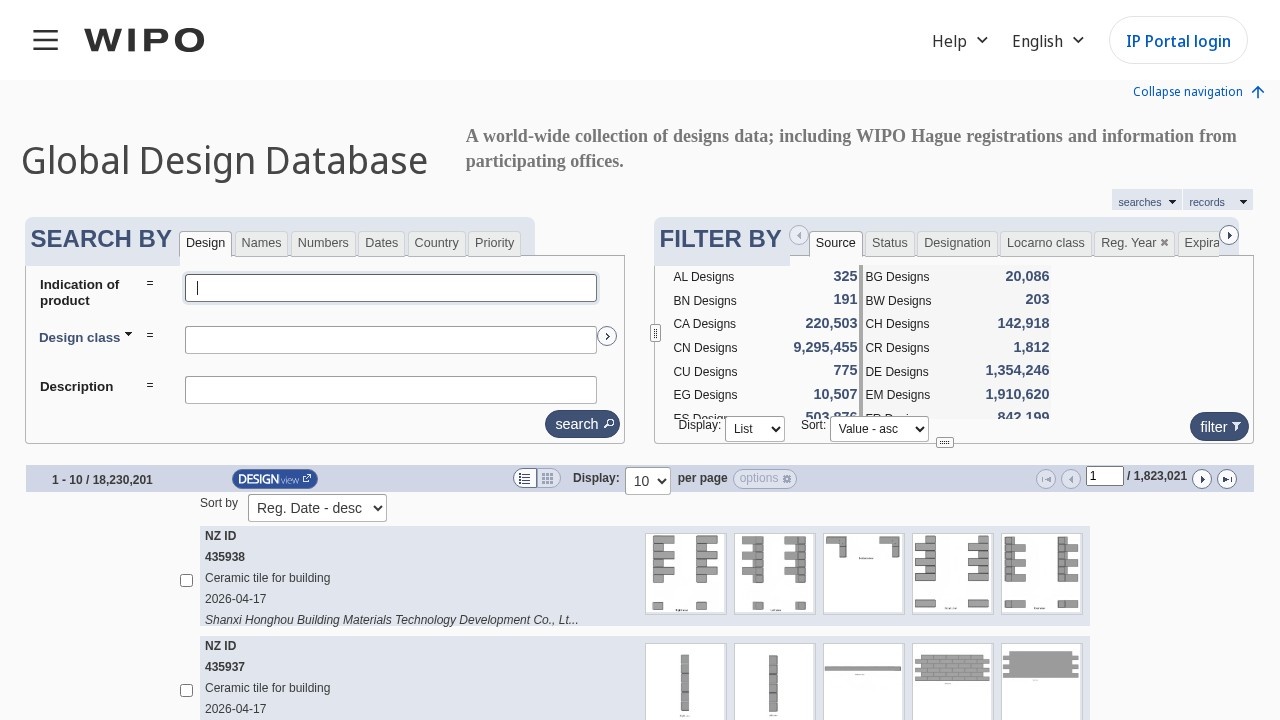Open the English language dropdown
This screenshot has width=1280, height=720.
click(x=1048, y=41)
